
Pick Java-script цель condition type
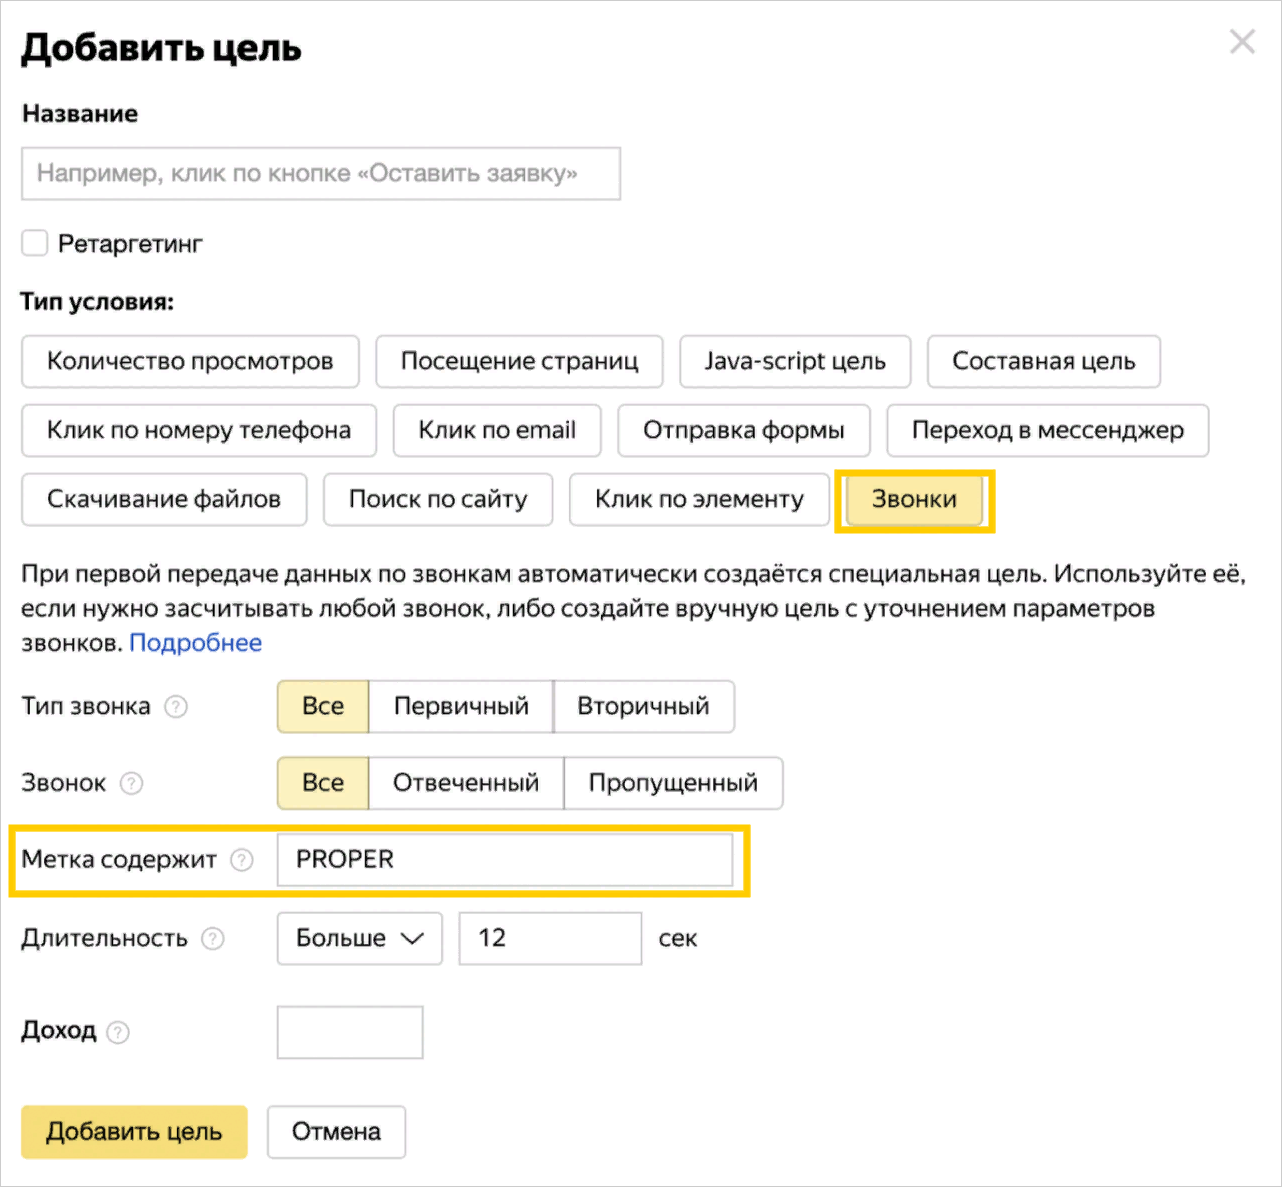(795, 362)
